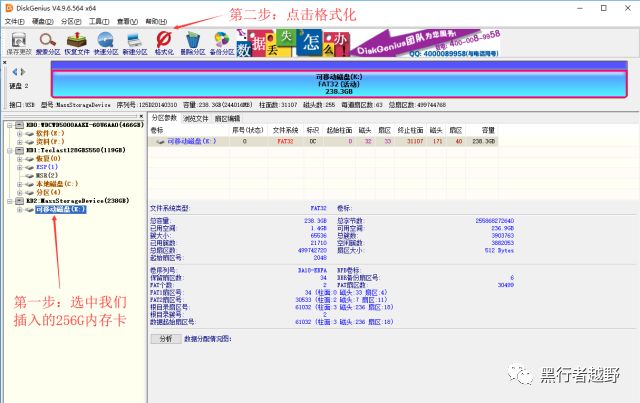Open the 文件(F) menu
Image resolution: width=640 pixels, height=403 pixels.
13,20
